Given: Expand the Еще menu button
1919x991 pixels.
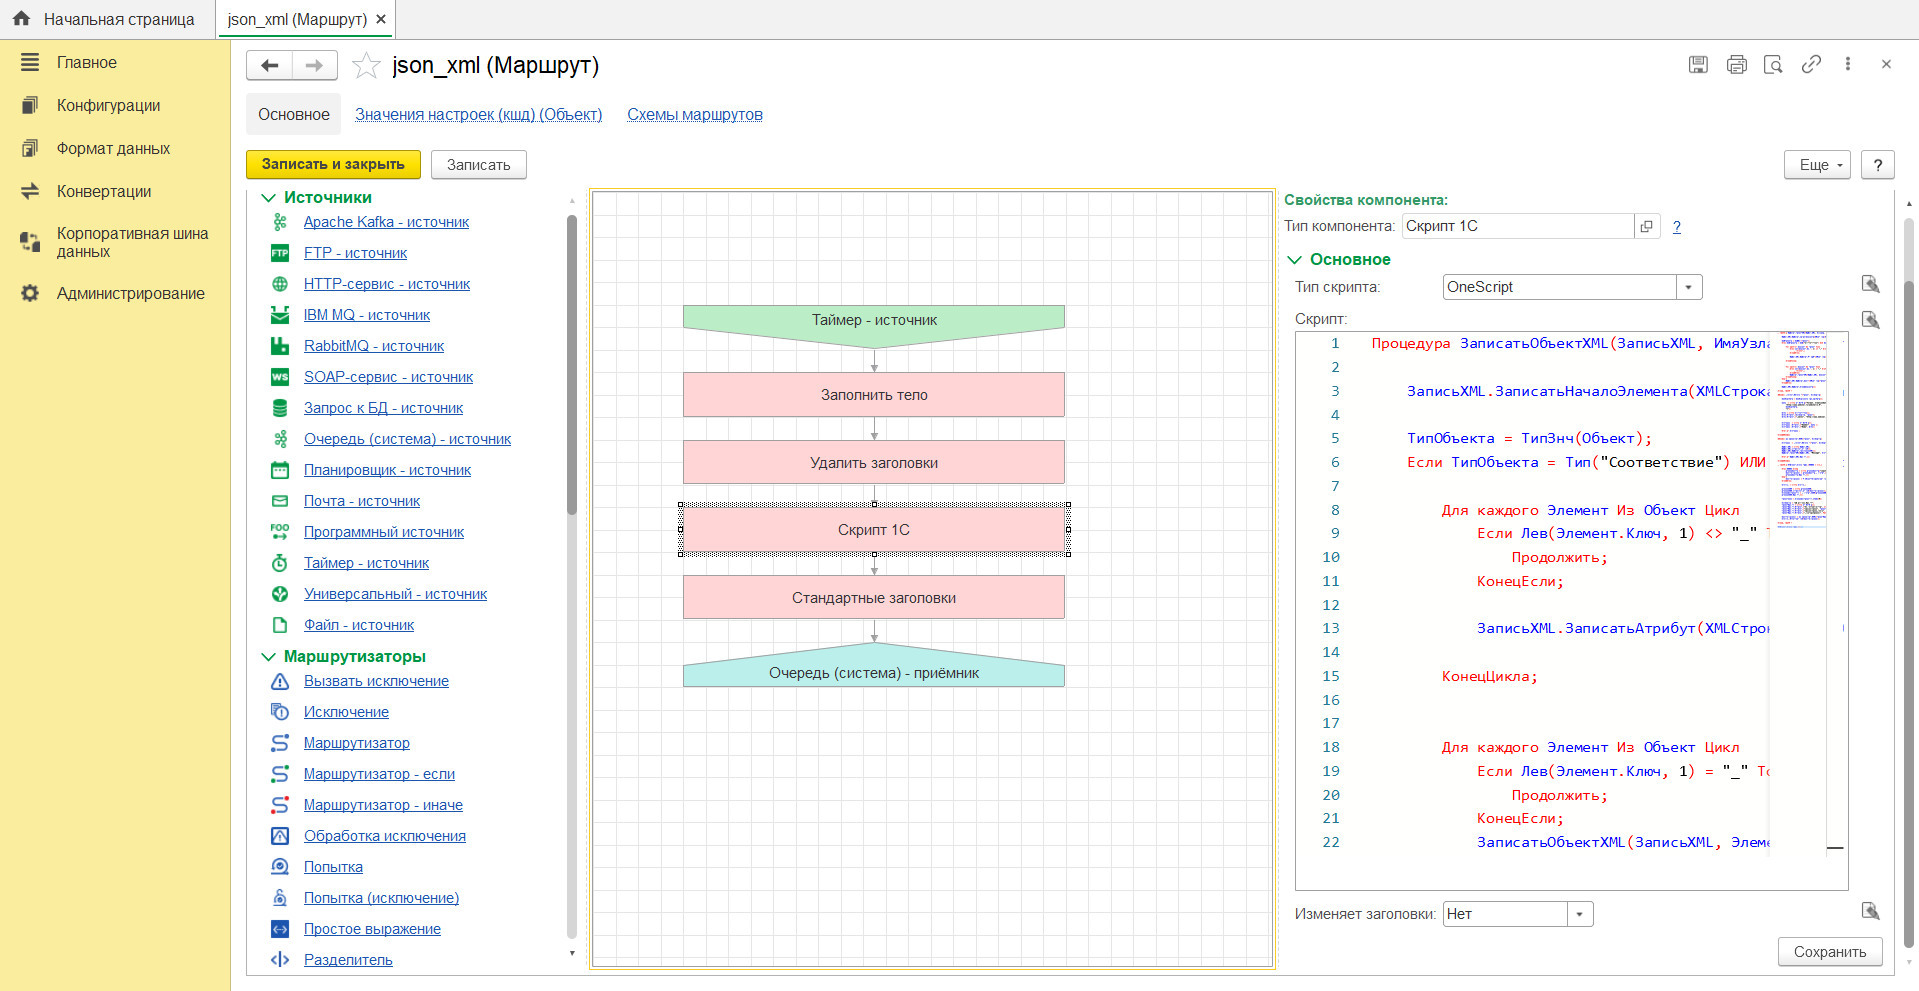Looking at the screenshot, I should [x=1817, y=165].
